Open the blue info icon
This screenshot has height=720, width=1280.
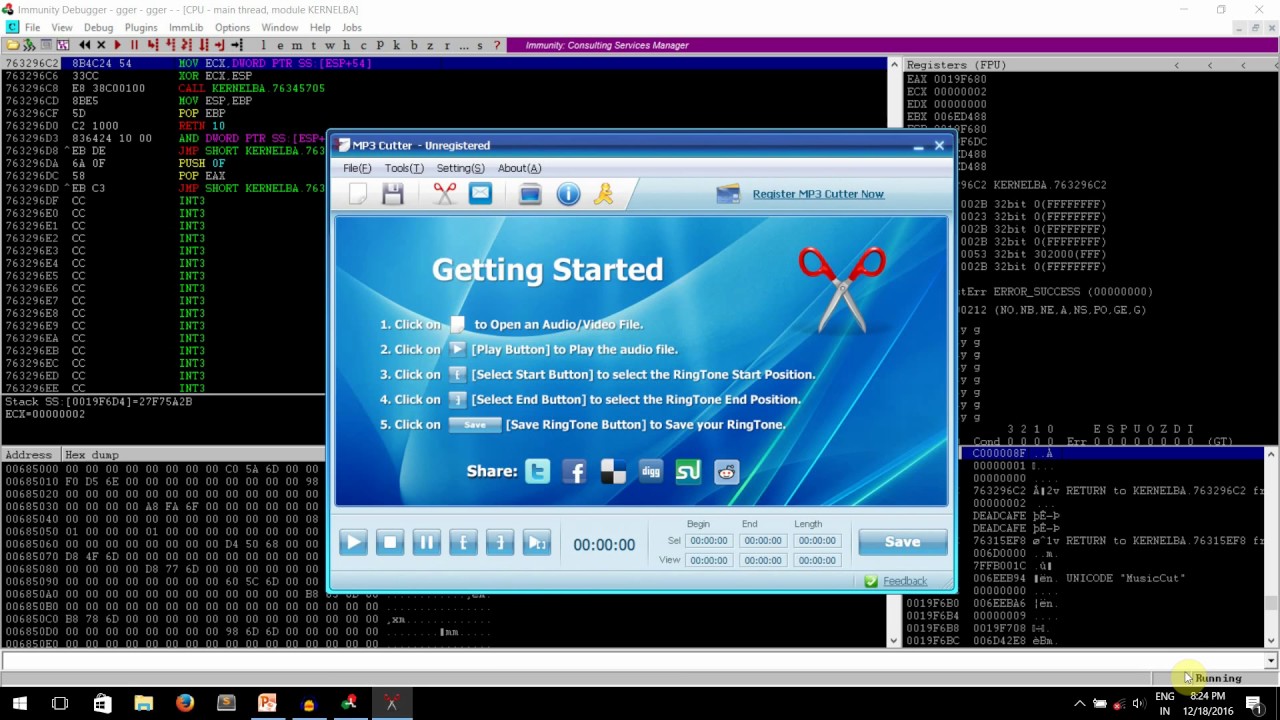[x=568, y=194]
